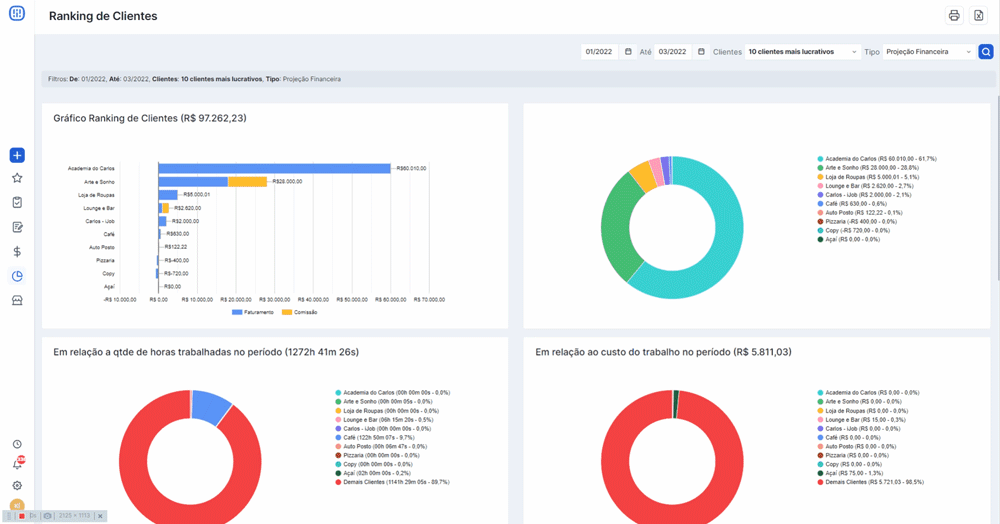Click the end date field 03/2022
Image resolution: width=1000 pixels, height=524 pixels.
(673, 52)
